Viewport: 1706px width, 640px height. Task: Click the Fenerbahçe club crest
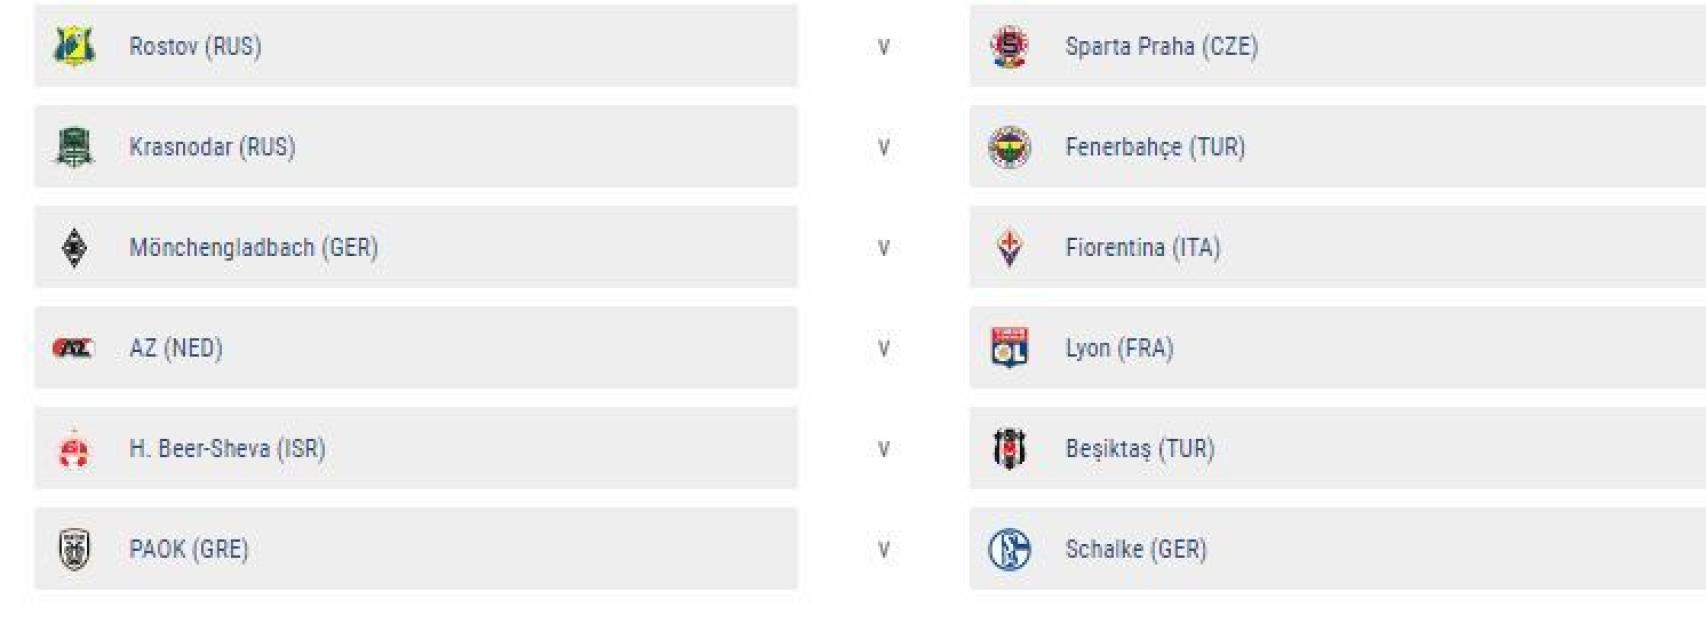(x=1009, y=147)
